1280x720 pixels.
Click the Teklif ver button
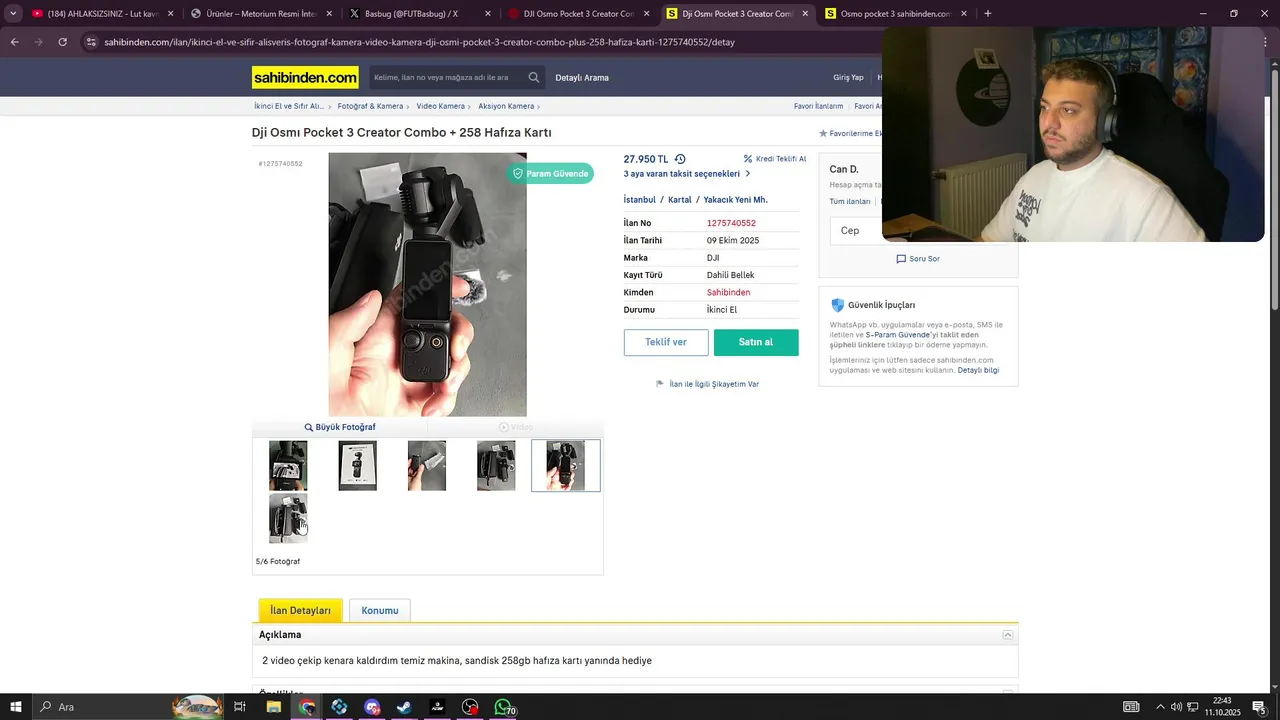(666, 342)
